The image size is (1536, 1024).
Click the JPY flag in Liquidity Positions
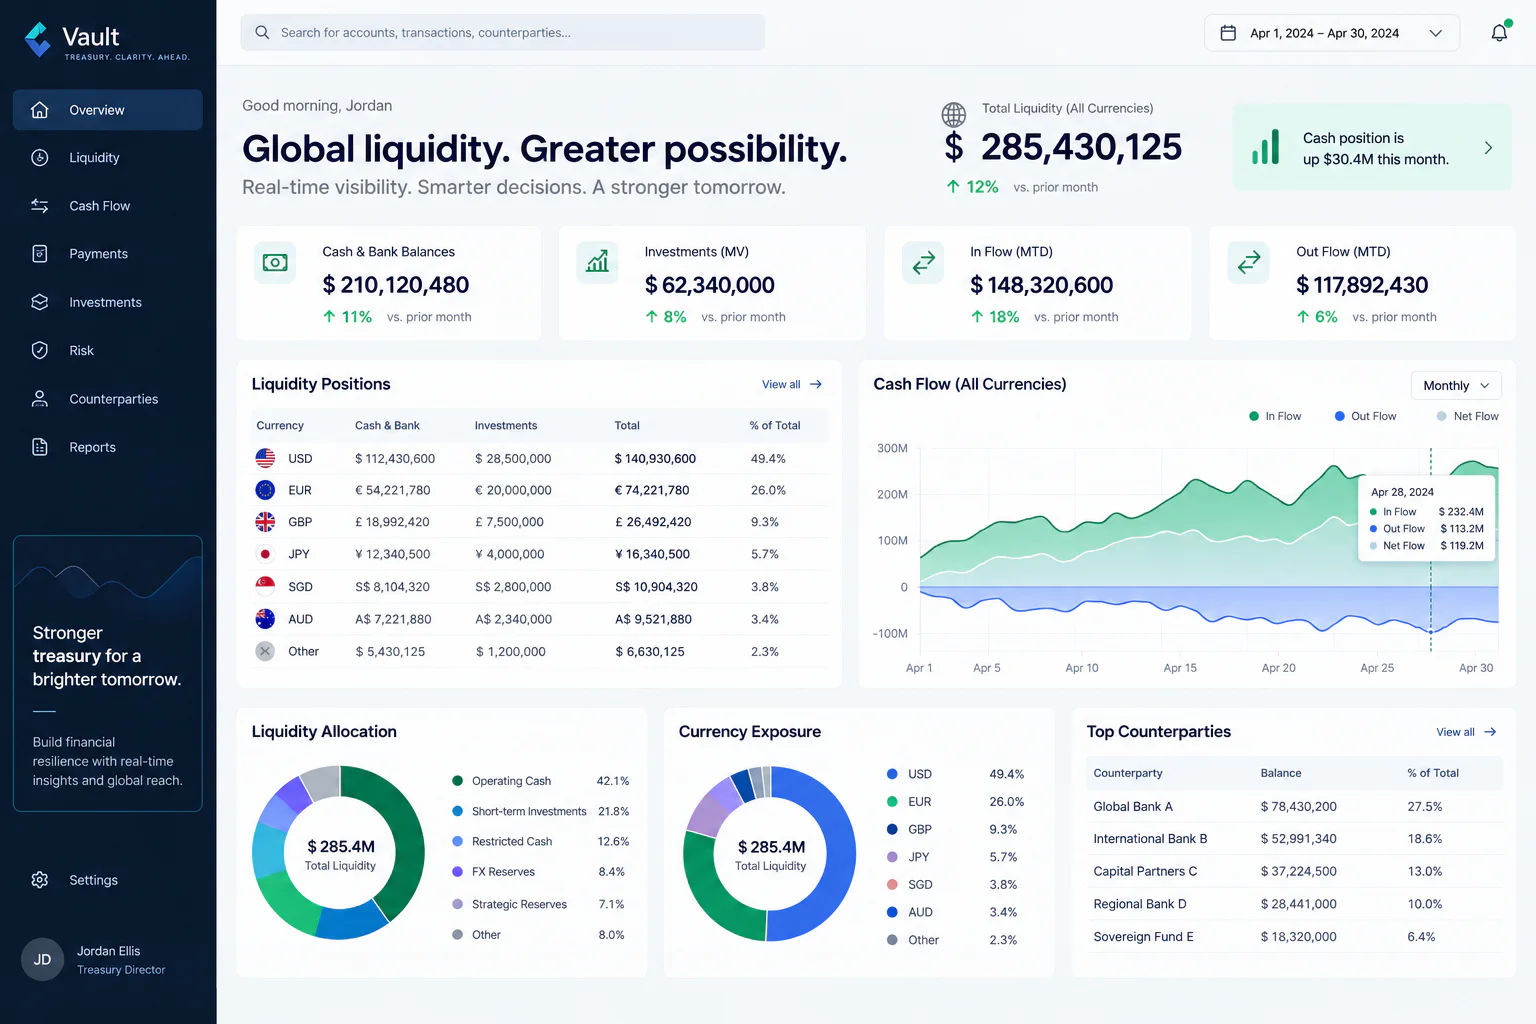tap(265, 554)
